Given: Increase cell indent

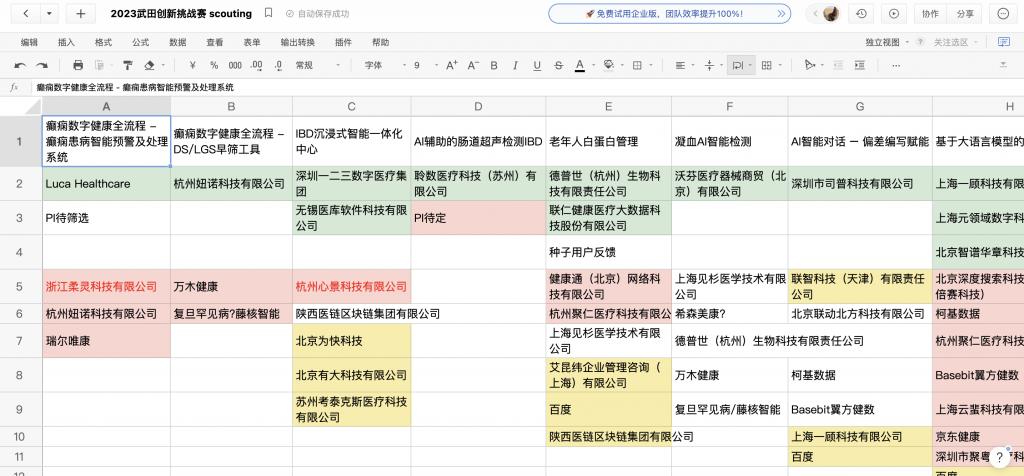Looking at the screenshot, I should pyautogui.click(x=860, y=65).
